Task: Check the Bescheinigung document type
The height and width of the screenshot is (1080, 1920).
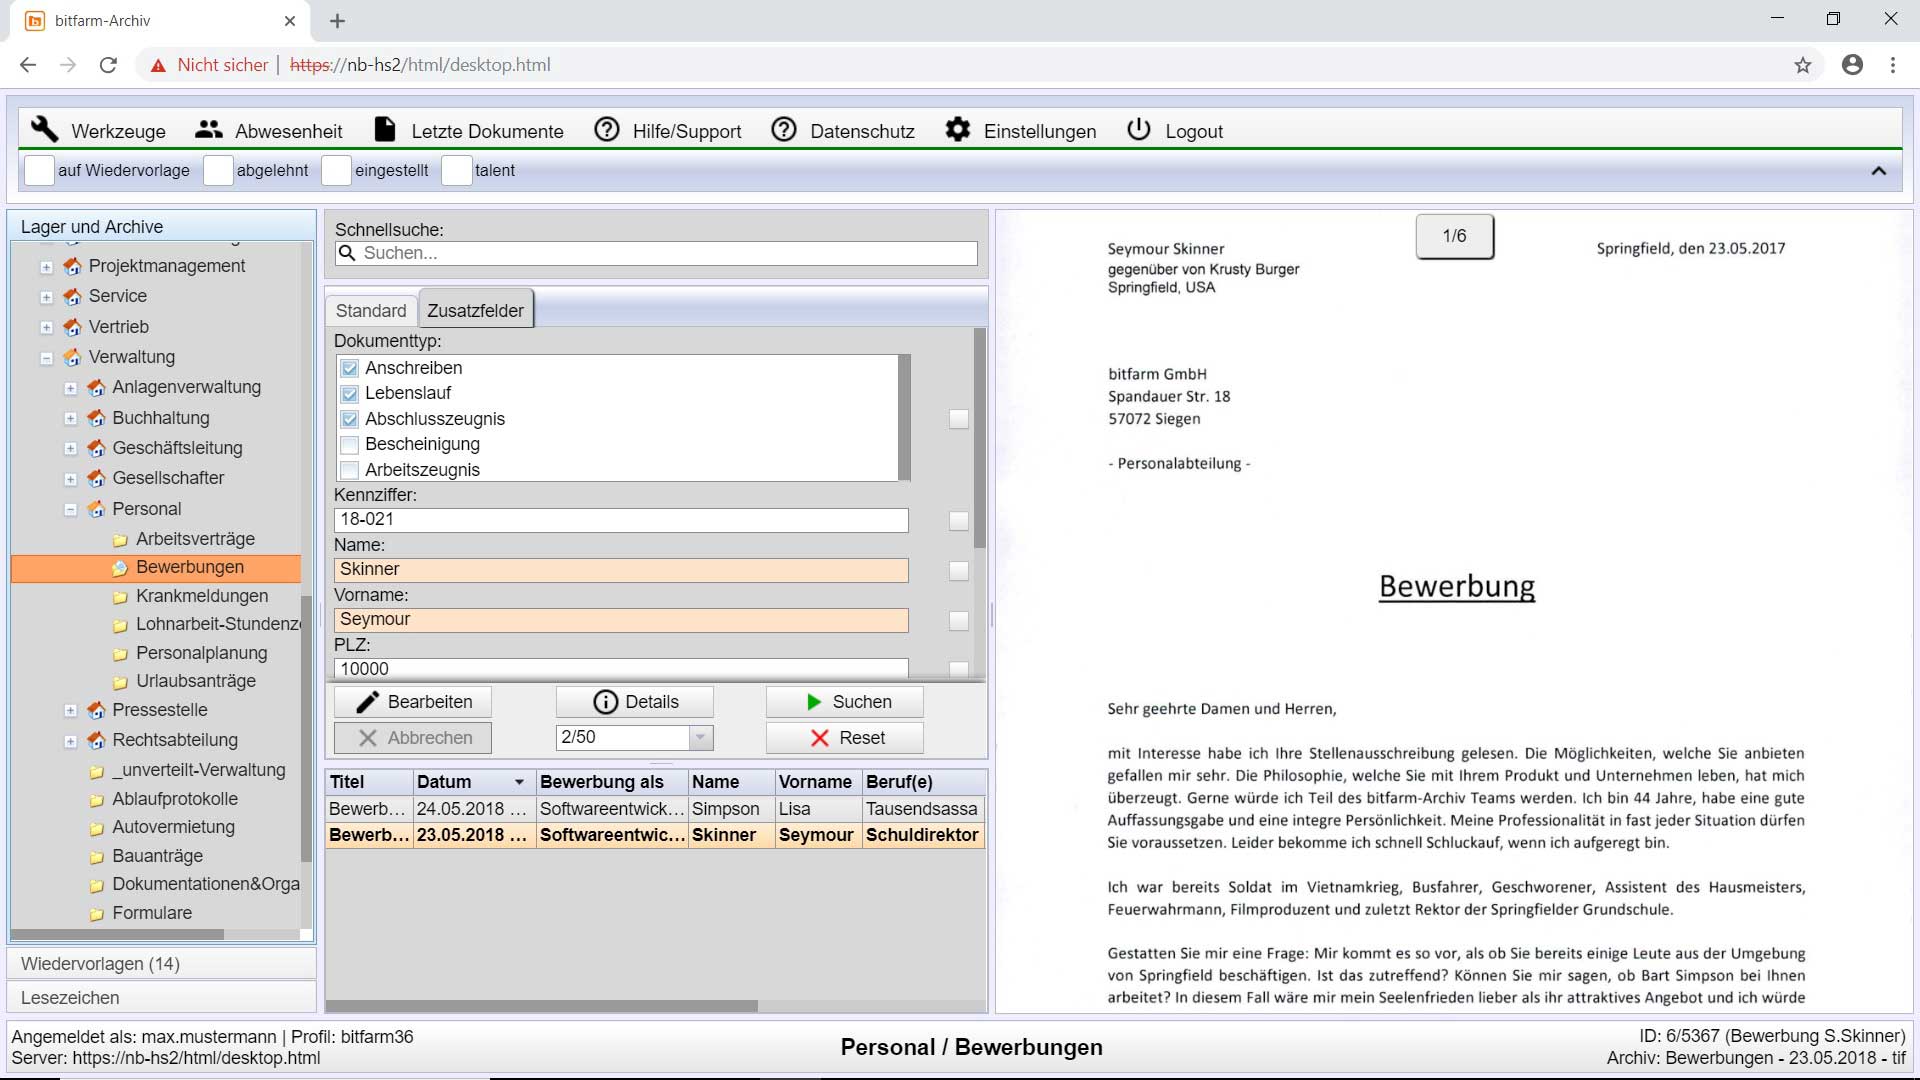Action: coord(349,444)
